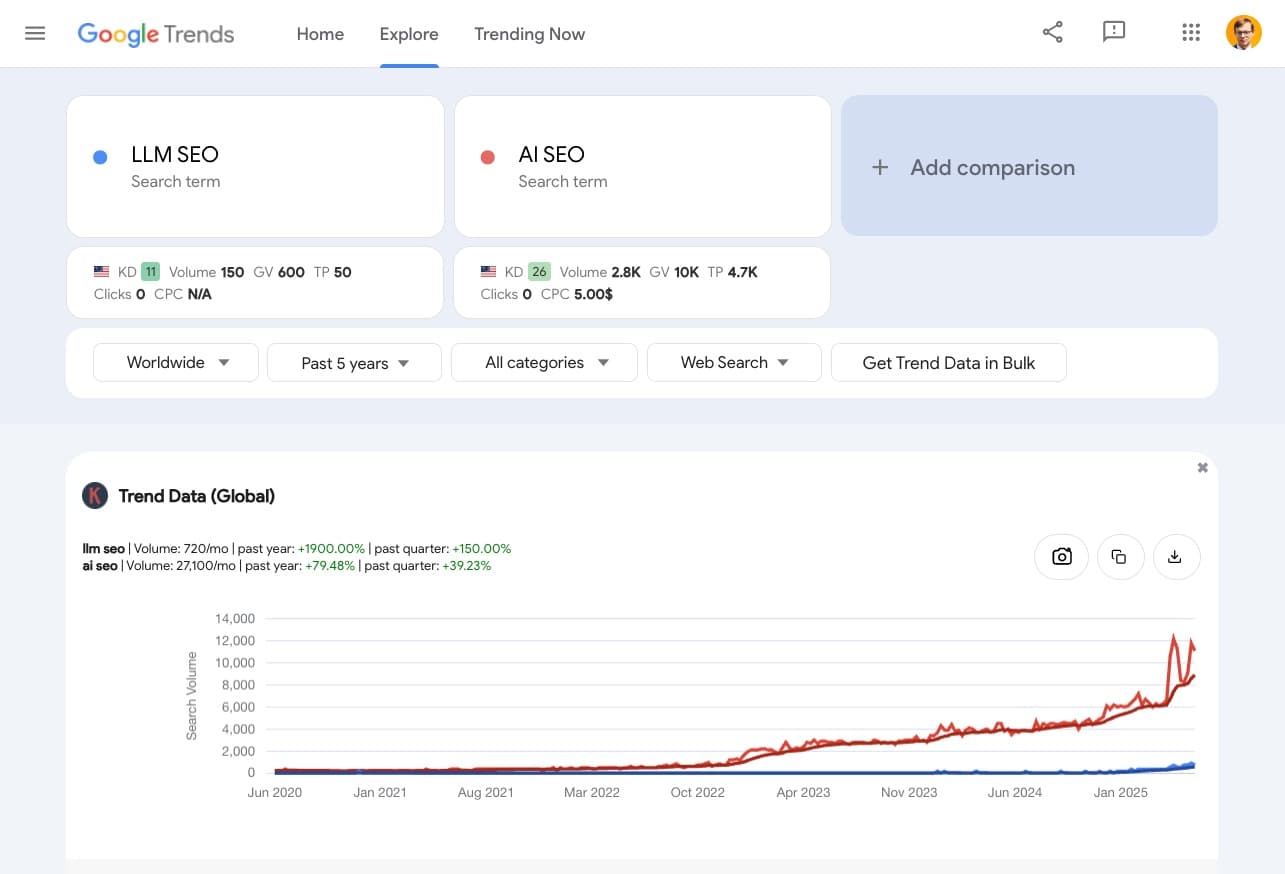This screenshot has width=1285, height=874.
Task: Click the KD 26 badge
Action: pyautogui.click(x=539, y=272)
